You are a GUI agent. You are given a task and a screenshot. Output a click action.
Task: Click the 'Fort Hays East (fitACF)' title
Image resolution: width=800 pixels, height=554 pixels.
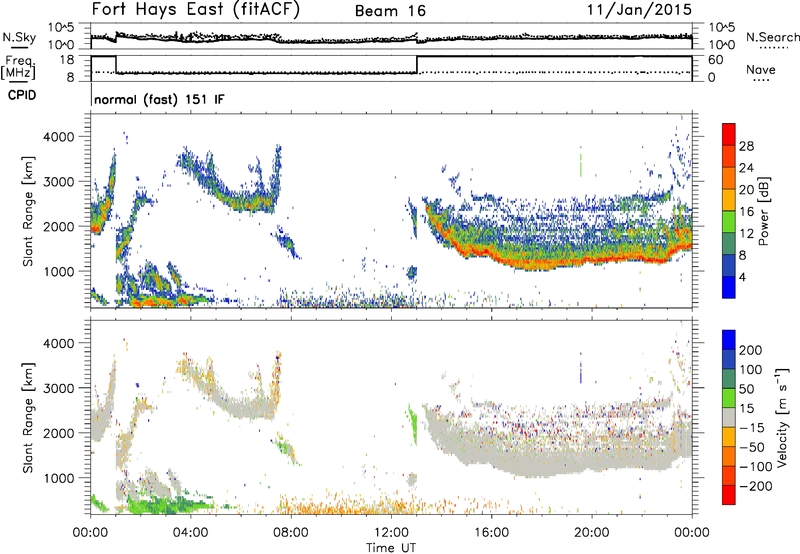[196, 10]
